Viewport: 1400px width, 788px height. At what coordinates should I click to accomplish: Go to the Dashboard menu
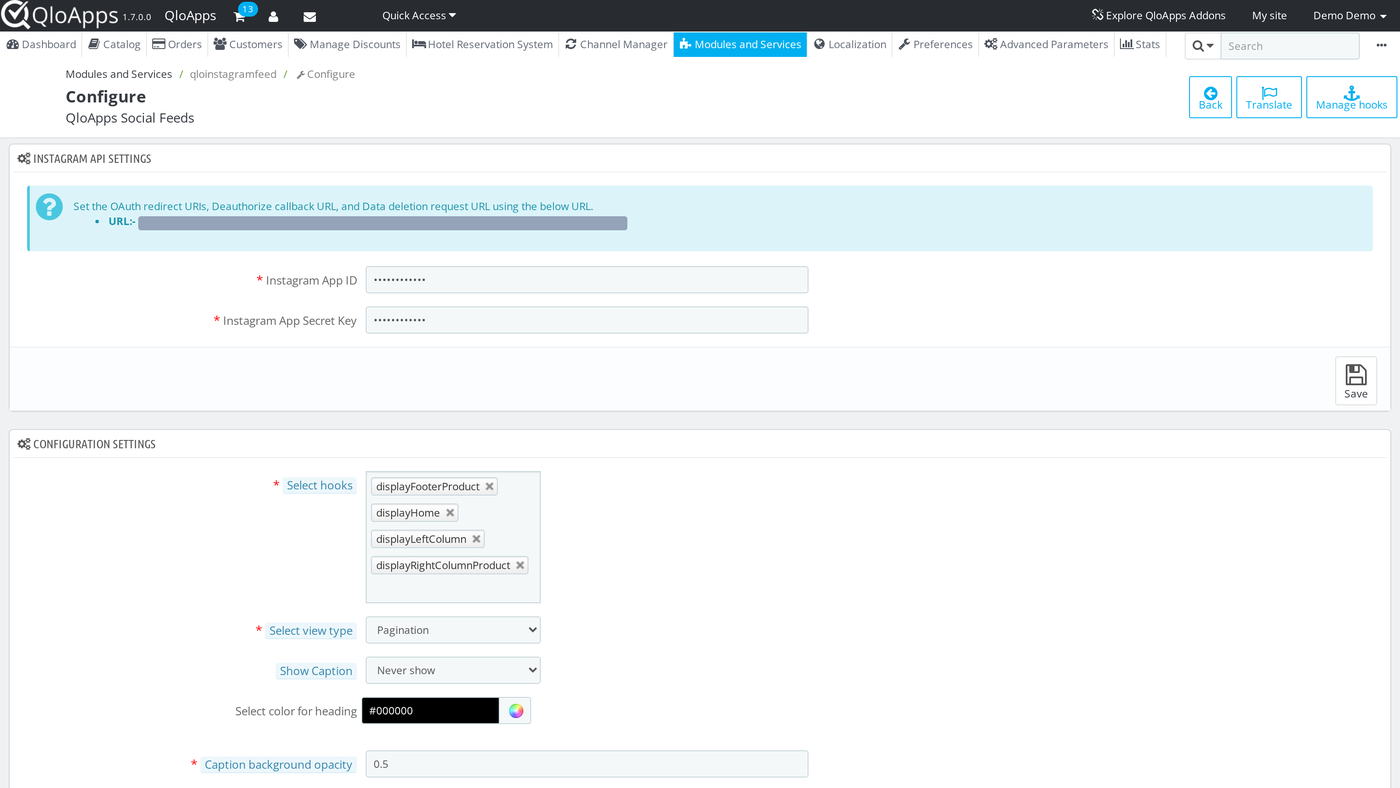coord(41,45)
